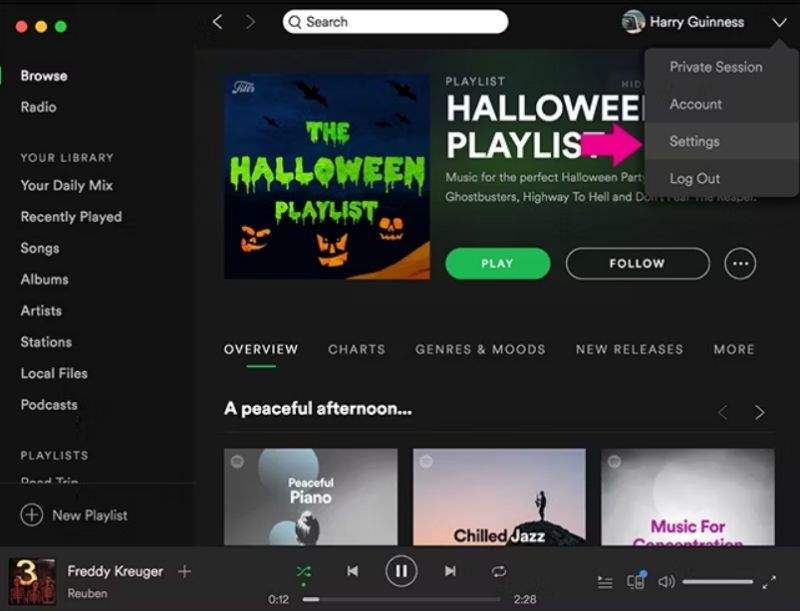Image resolution: width=800 pixels, height=611 pixels.
Task: Go back with the left navigation arrow
Action: click(218, 22)
